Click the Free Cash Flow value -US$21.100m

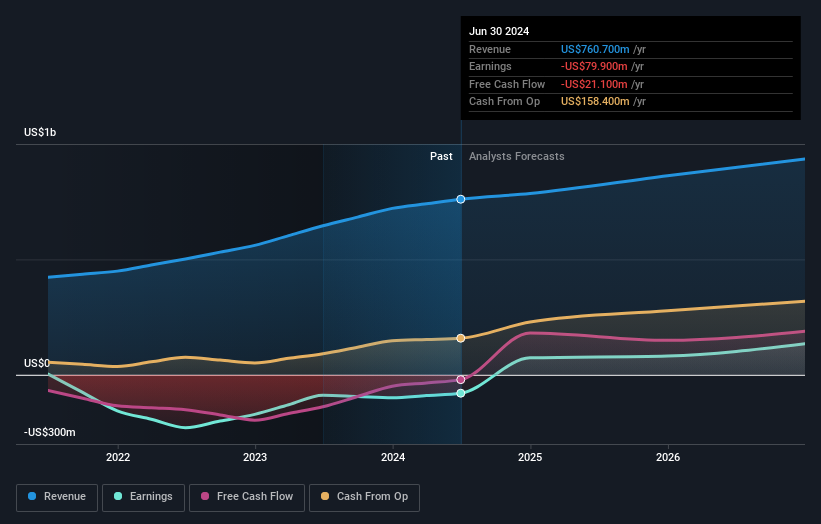click(594, 84)
